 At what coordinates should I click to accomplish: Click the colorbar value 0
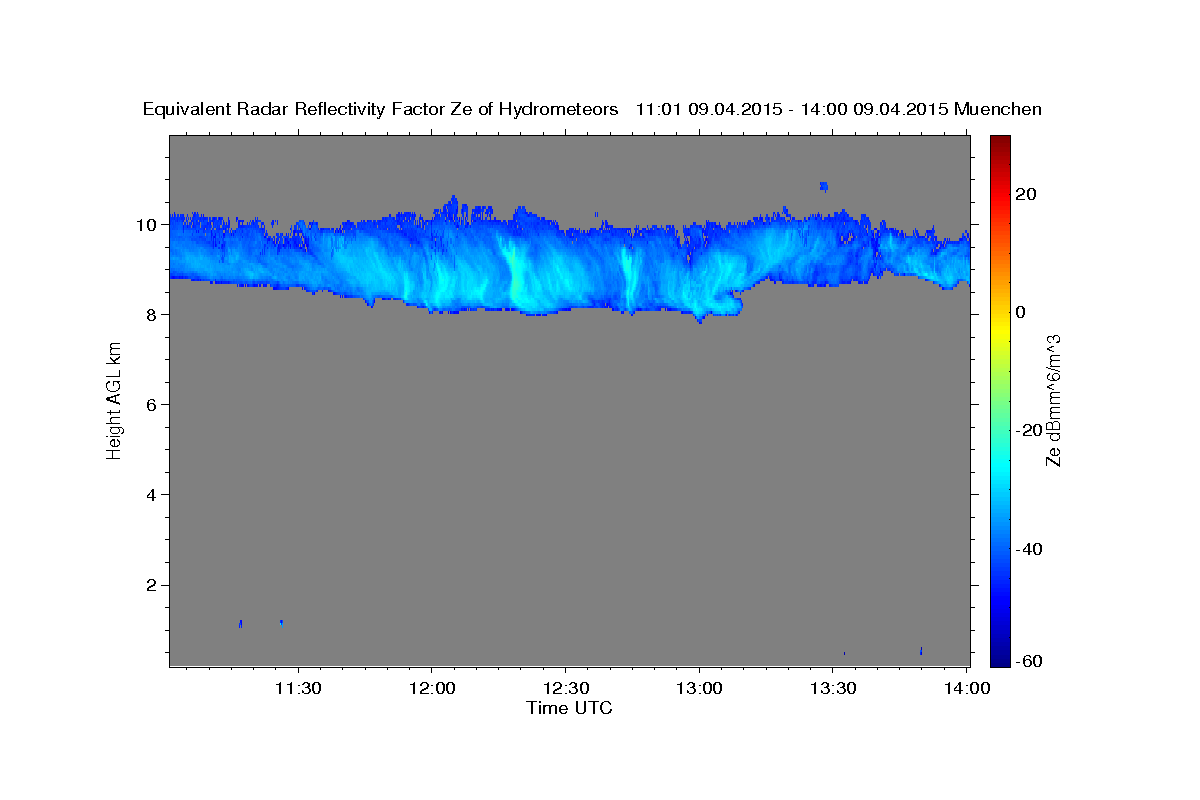(x=1020, y=312)
